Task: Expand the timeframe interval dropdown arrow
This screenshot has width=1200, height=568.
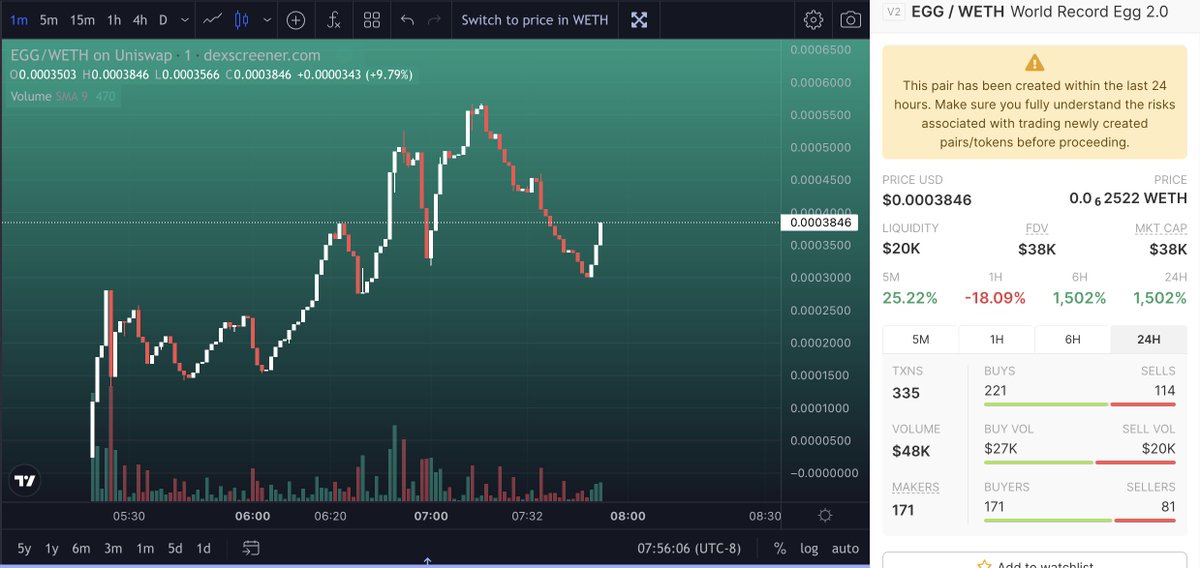Action: [x=183, y=19]
